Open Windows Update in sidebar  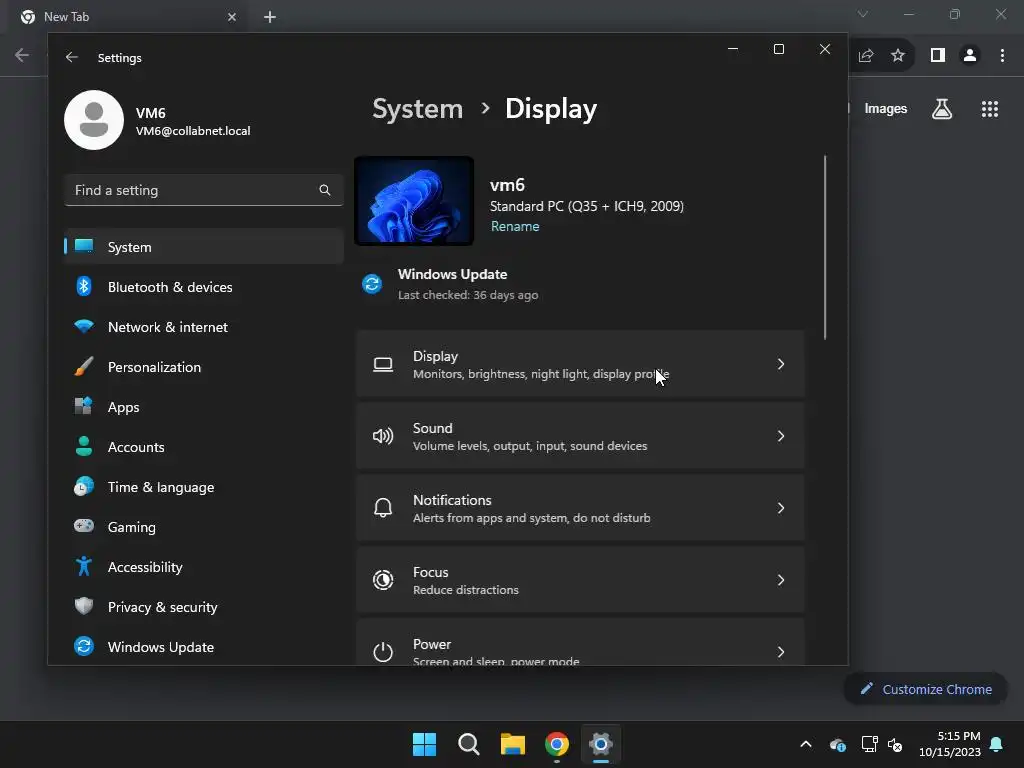click(x=204, y=647)
